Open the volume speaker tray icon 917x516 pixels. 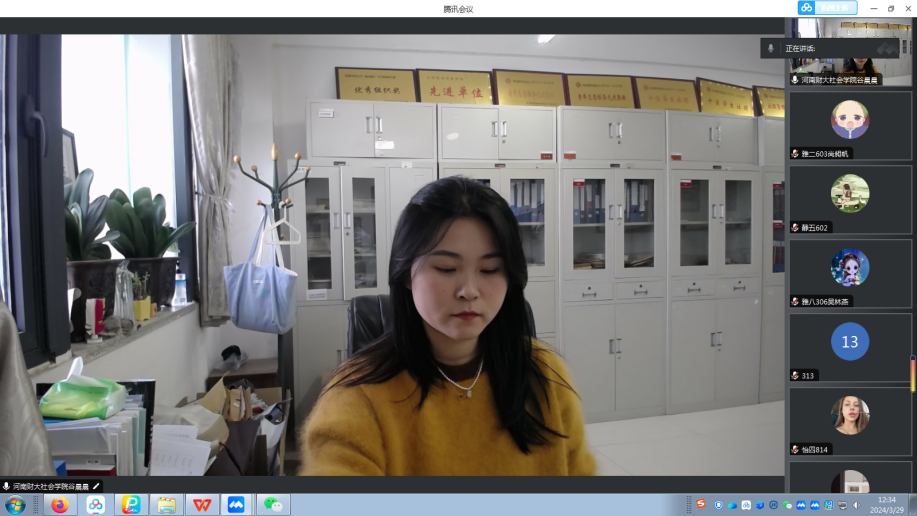856,505
